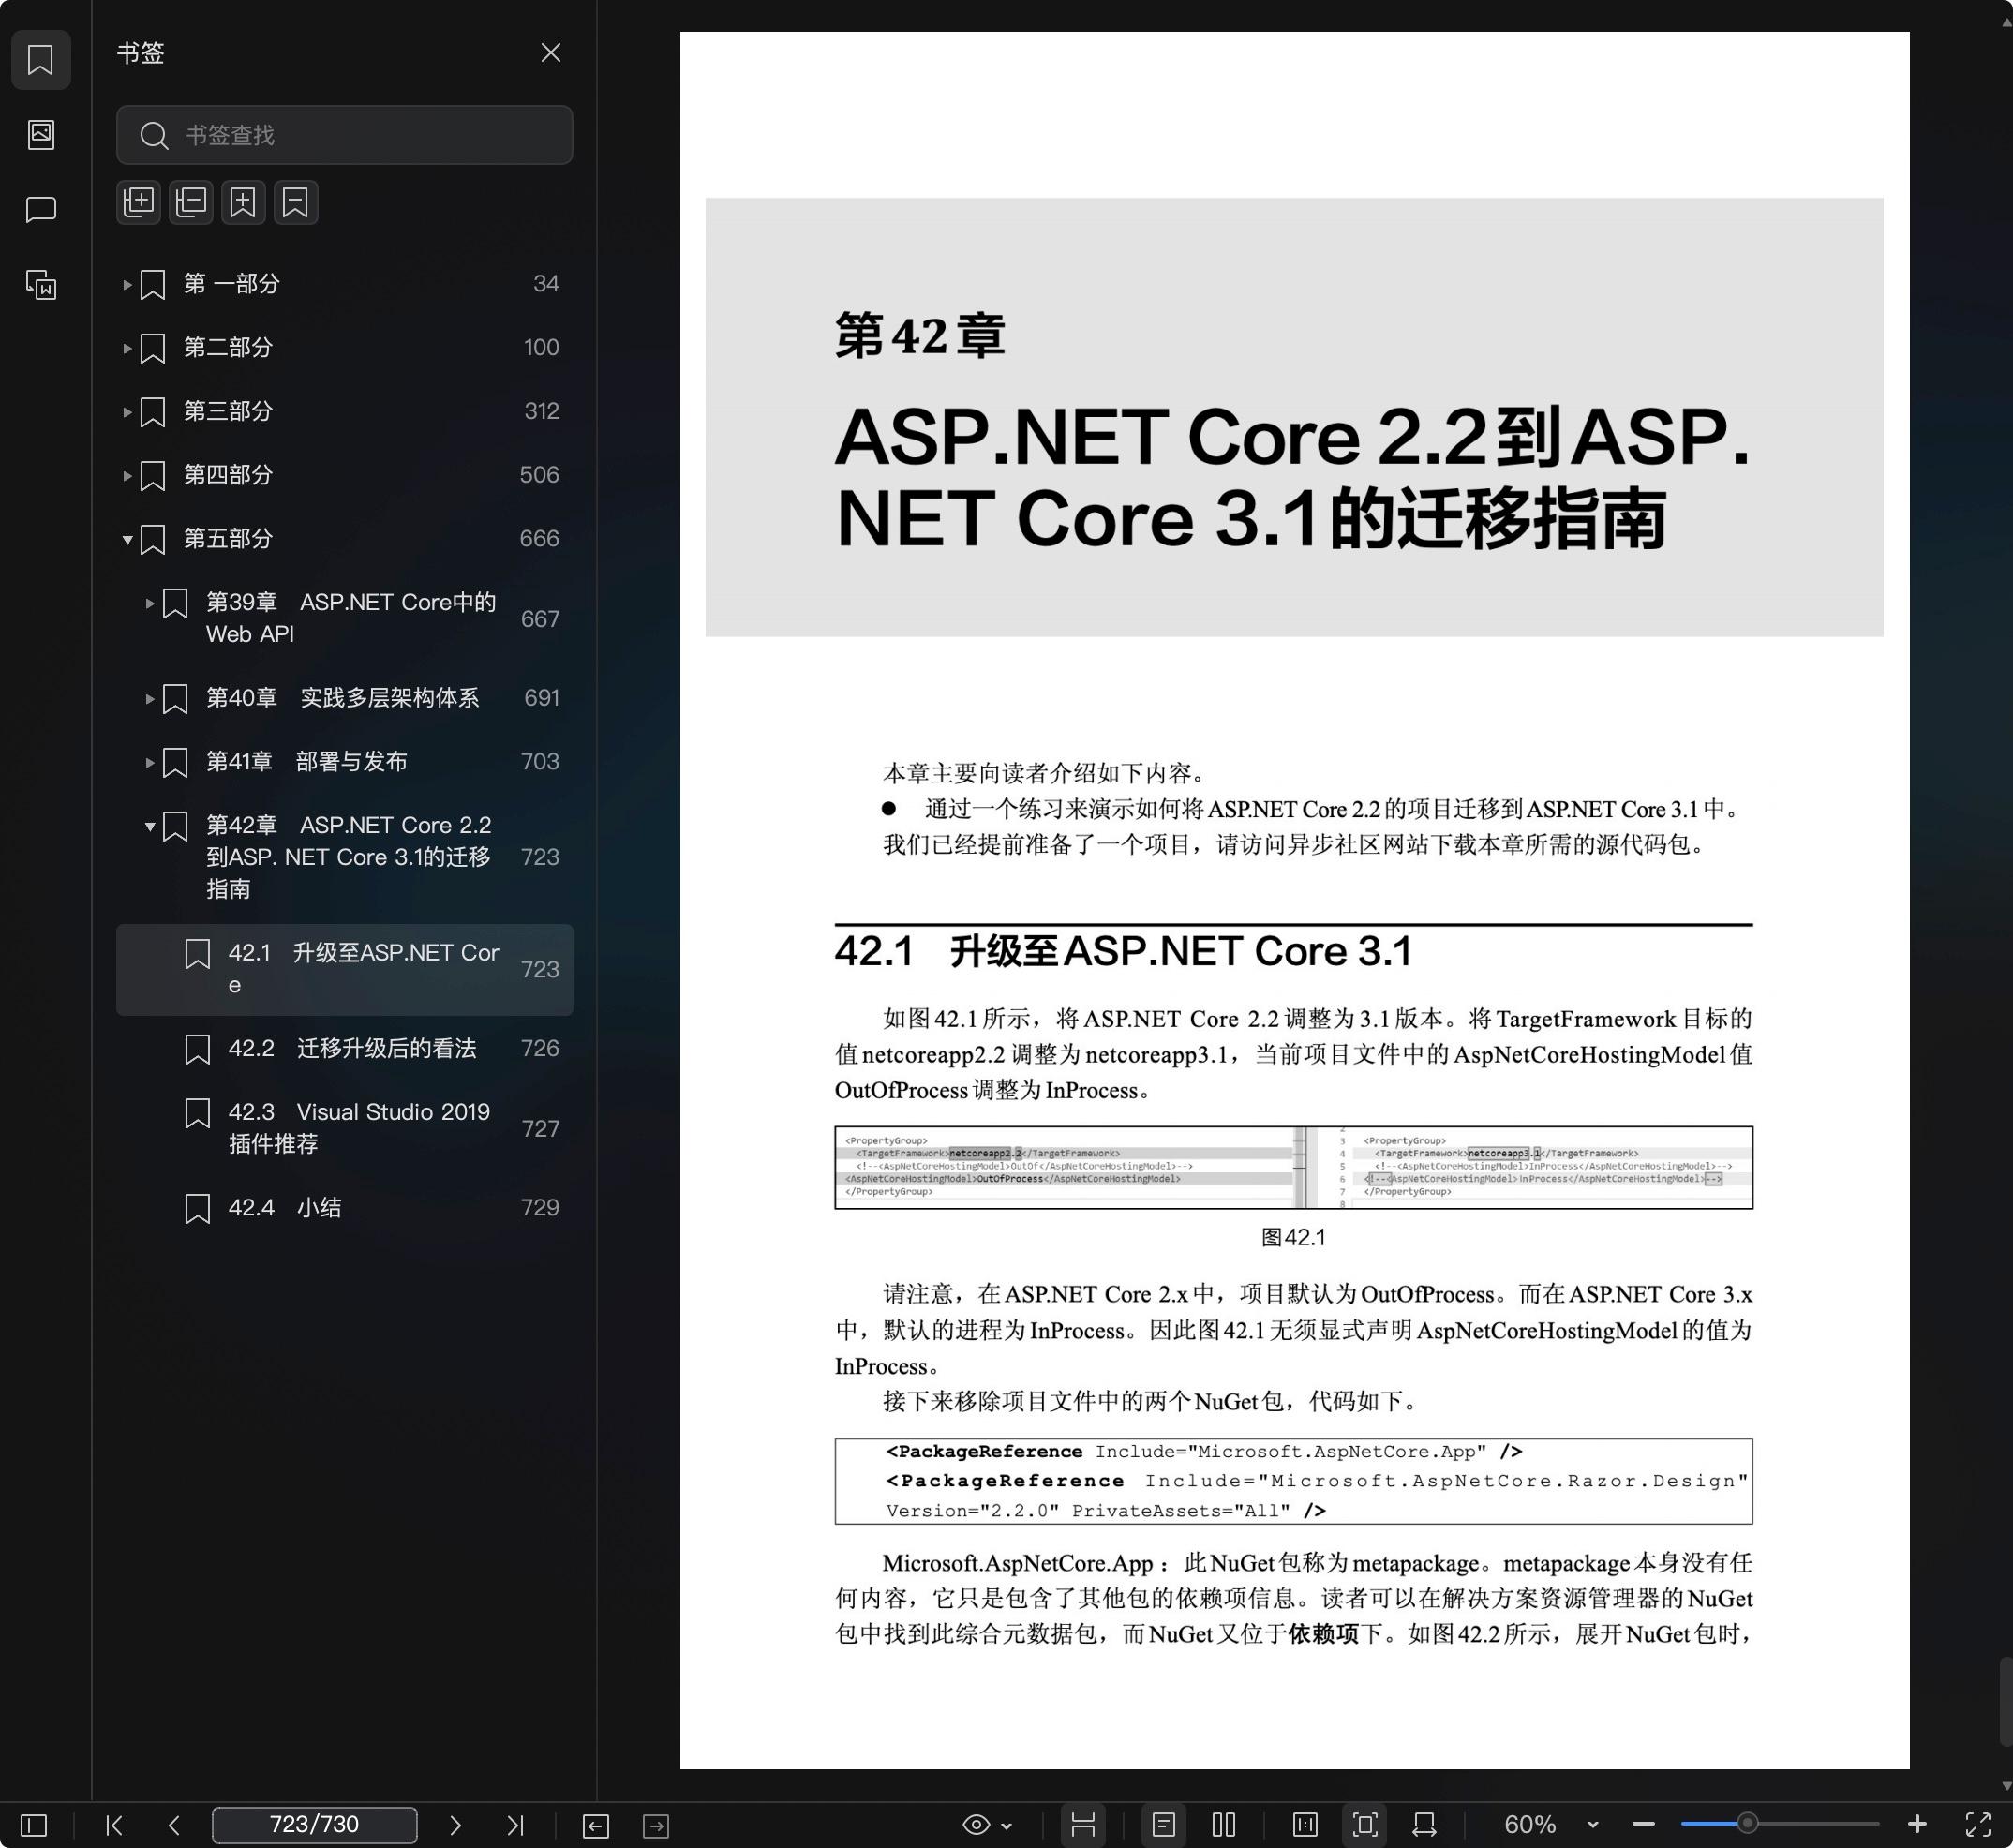Open bookmark 42.2 迁移升级后的看法
The height and width of the screenshot is (1848, 2013).
(x=352, y=1048)
